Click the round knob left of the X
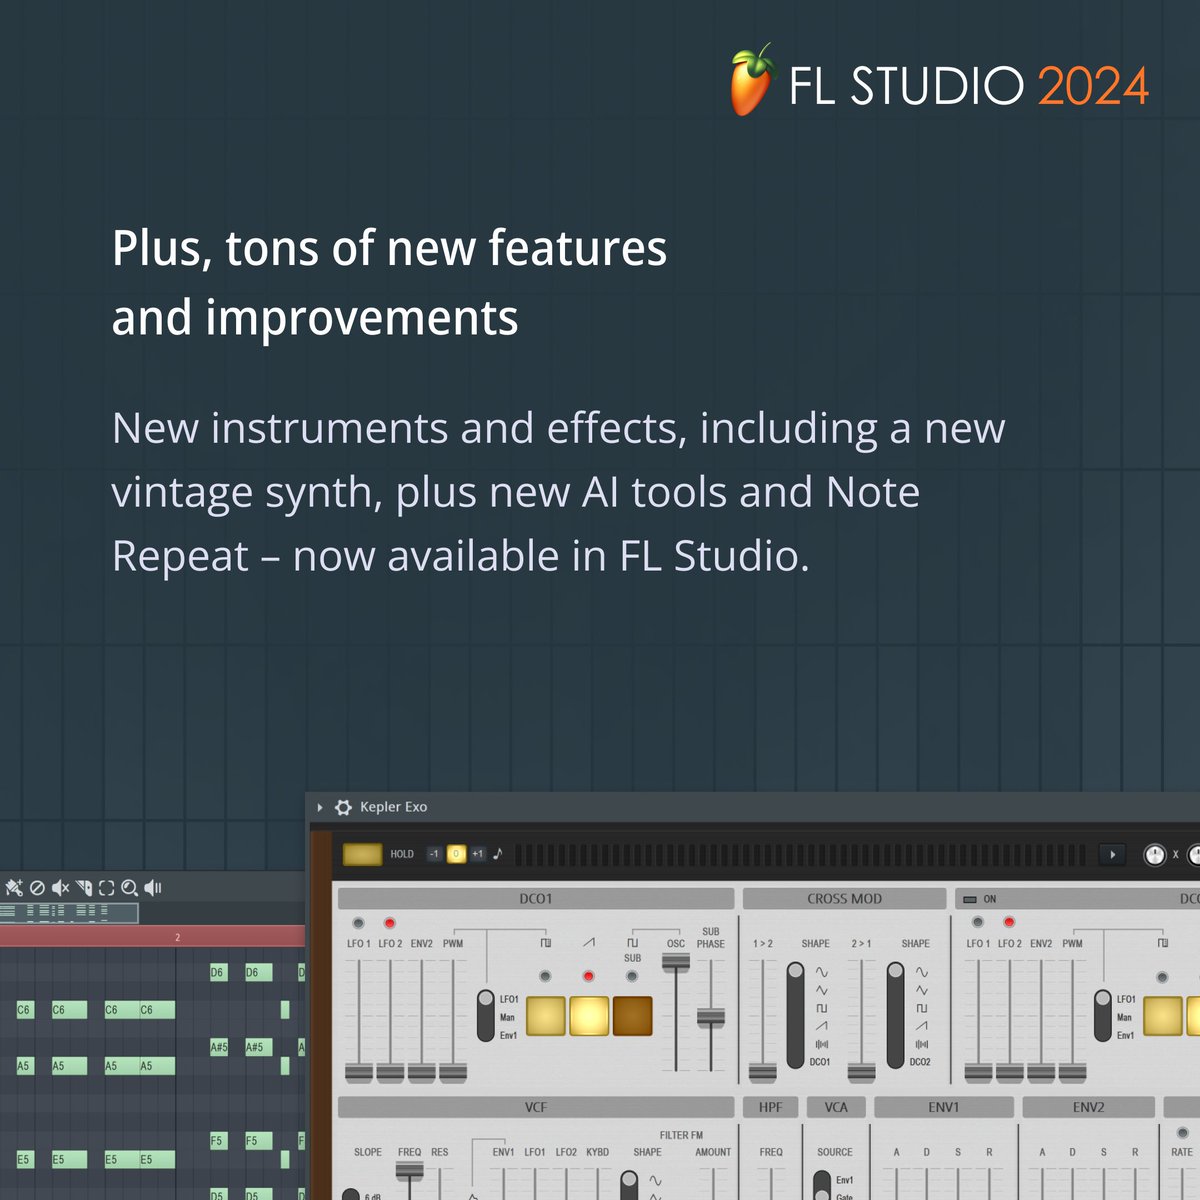 (1154, 855)
